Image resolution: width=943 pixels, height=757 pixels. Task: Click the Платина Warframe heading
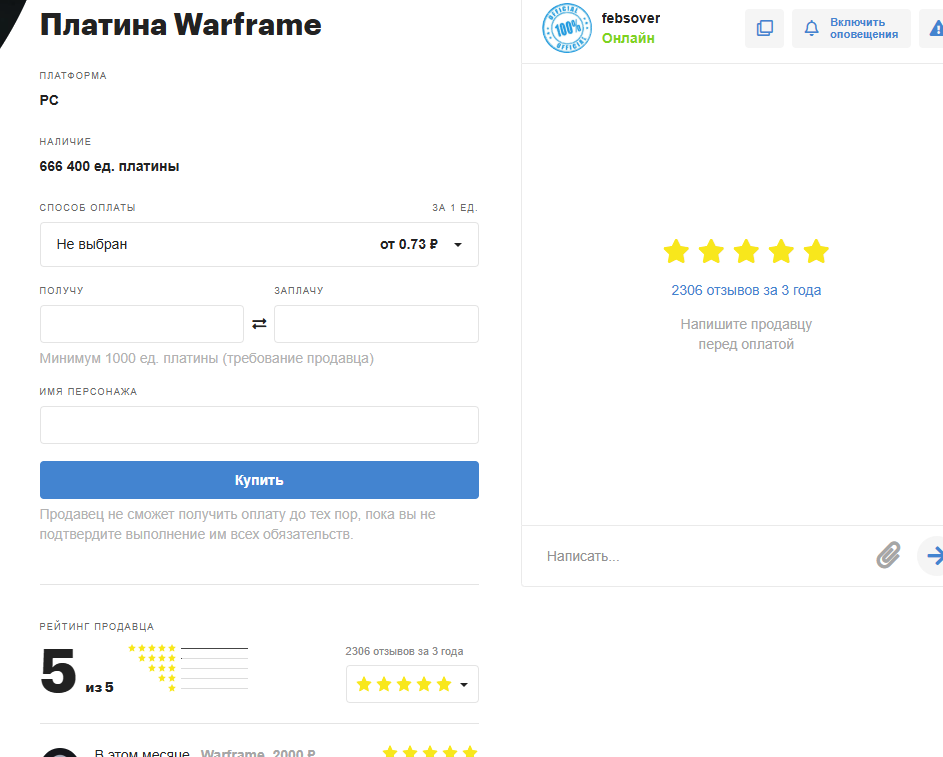tap(180, 25)
